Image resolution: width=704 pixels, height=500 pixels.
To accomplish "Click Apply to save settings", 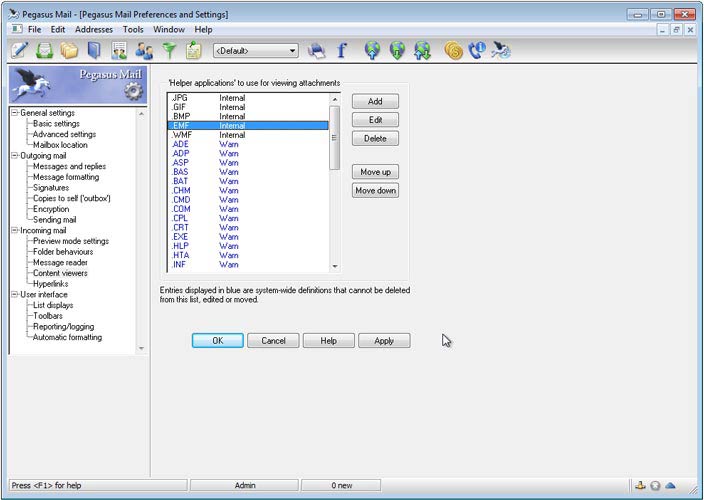I will pyautogui.click(x=384, y=341).
